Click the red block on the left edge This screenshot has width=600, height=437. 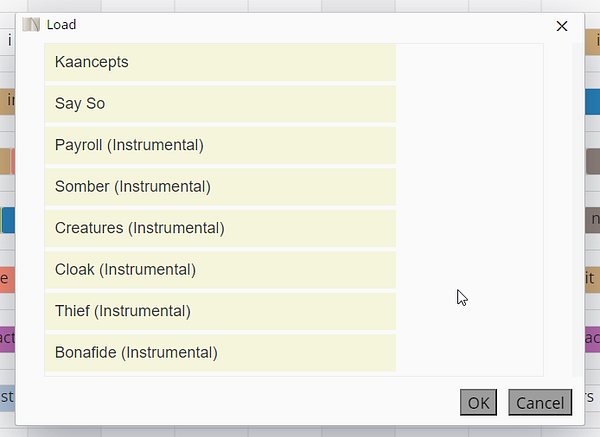click(6, 280)
